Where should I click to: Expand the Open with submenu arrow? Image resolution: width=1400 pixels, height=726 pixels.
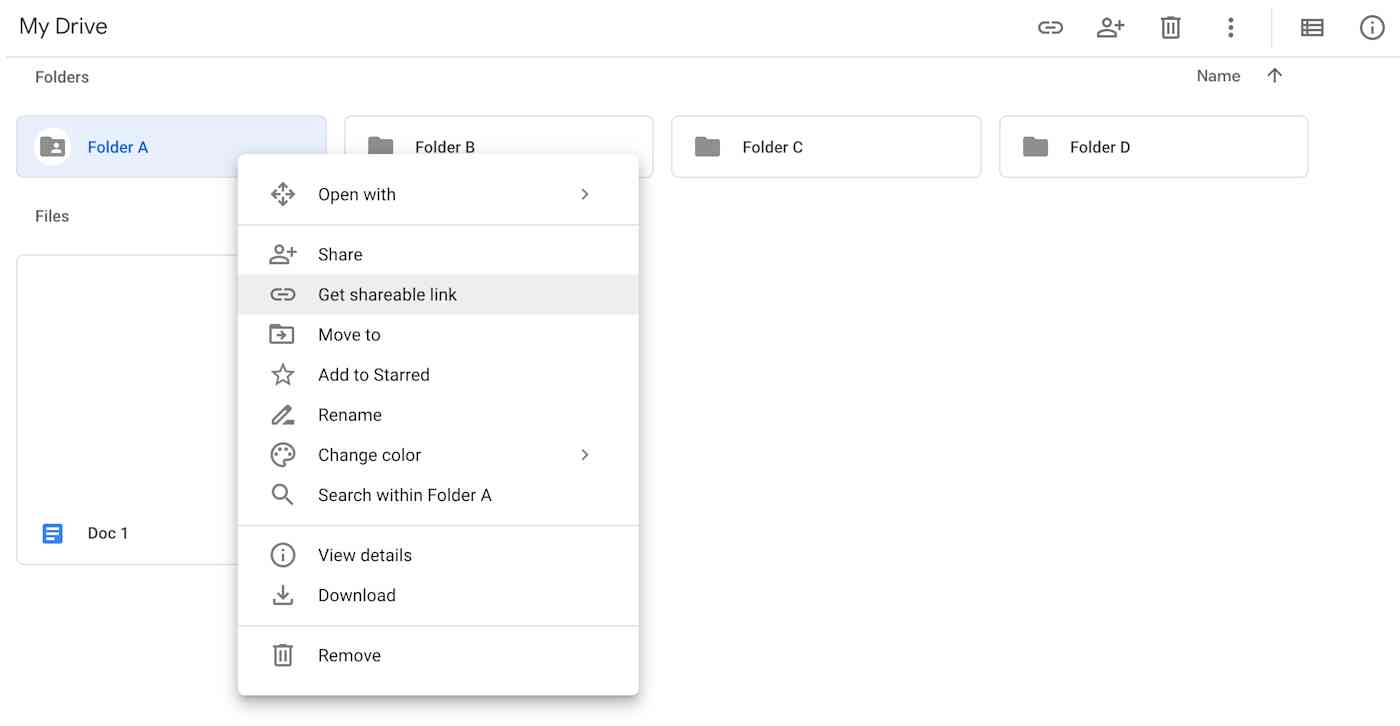point(585,194)
